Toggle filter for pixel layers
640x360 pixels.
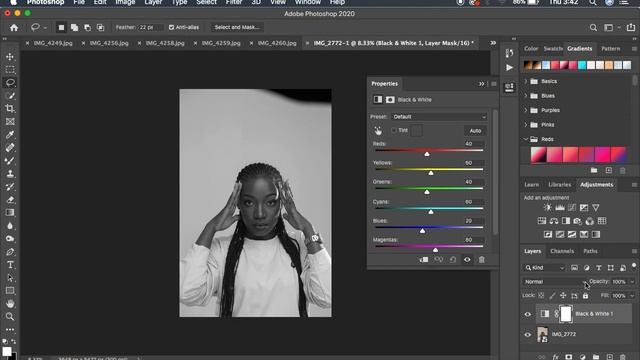pyautogui.click(x=574, y=268)
